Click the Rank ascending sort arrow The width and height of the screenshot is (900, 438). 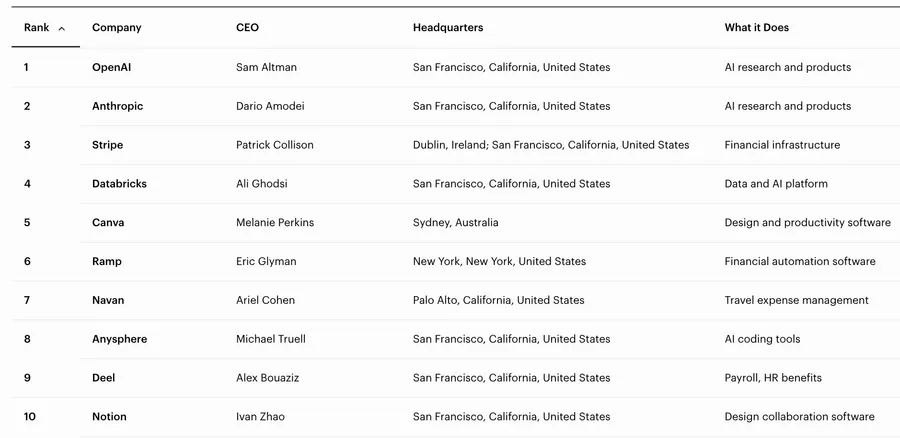61,29
